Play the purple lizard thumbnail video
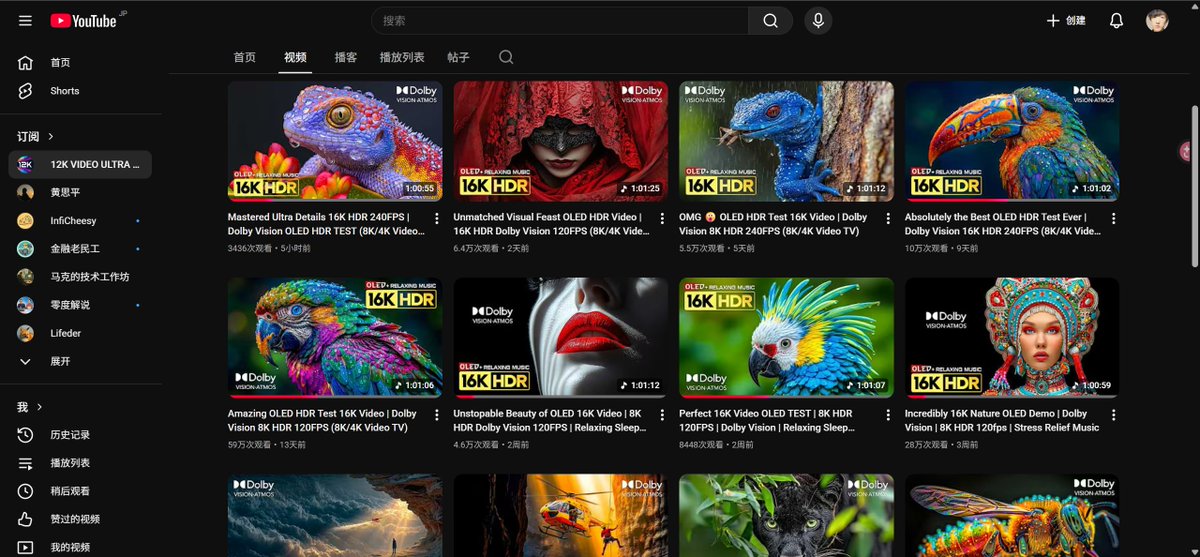1200x557 pixels. coord(335,141)
